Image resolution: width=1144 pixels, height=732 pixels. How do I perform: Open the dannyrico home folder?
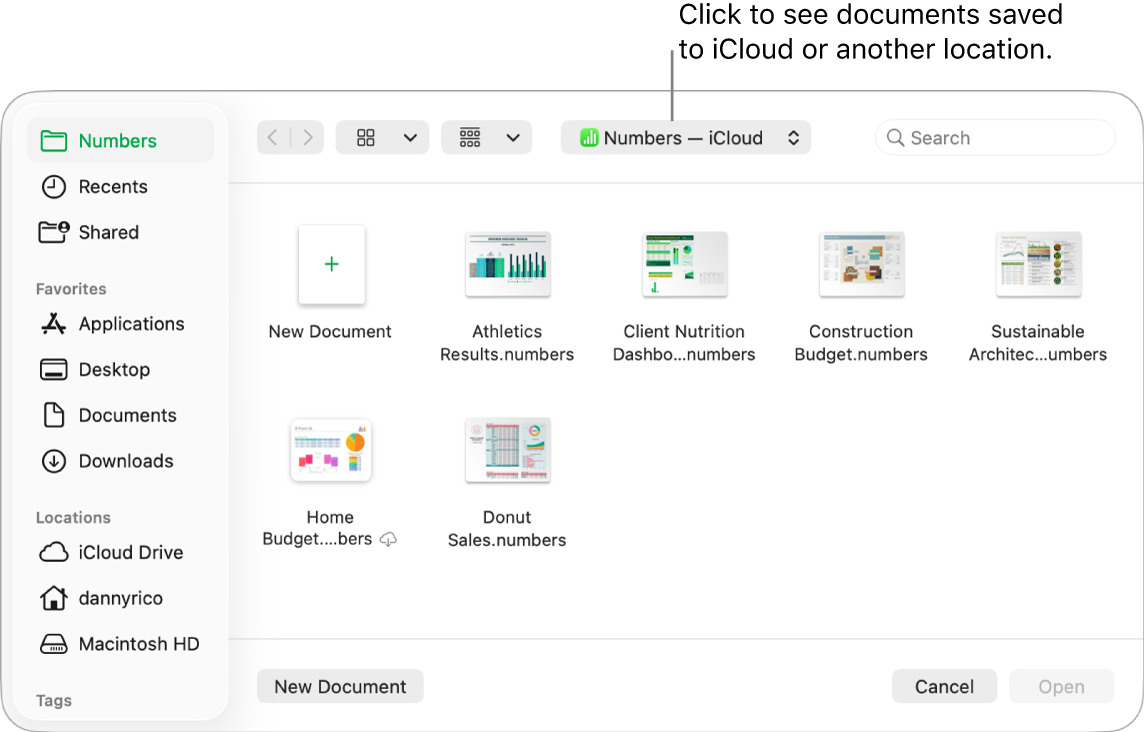[x=120, y=598]
